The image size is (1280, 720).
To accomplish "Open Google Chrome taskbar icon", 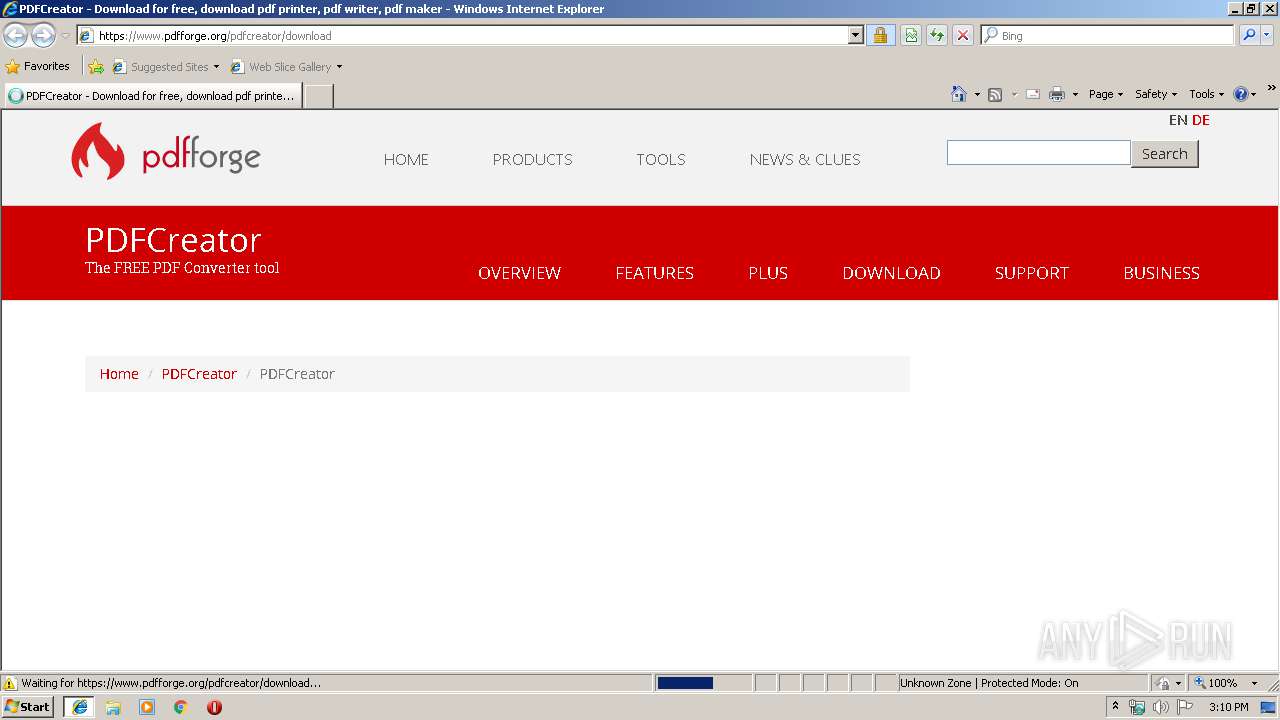I will [181, 707].
